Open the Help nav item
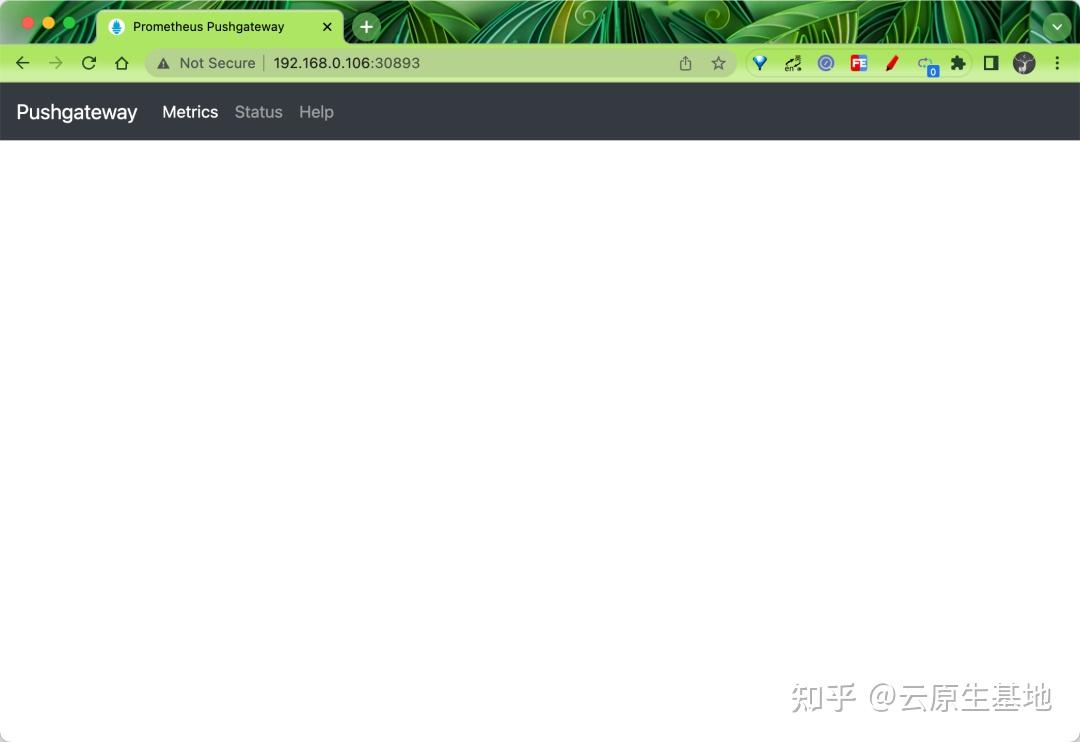The width and height of the screenshot is (1080, 742). 316,112
